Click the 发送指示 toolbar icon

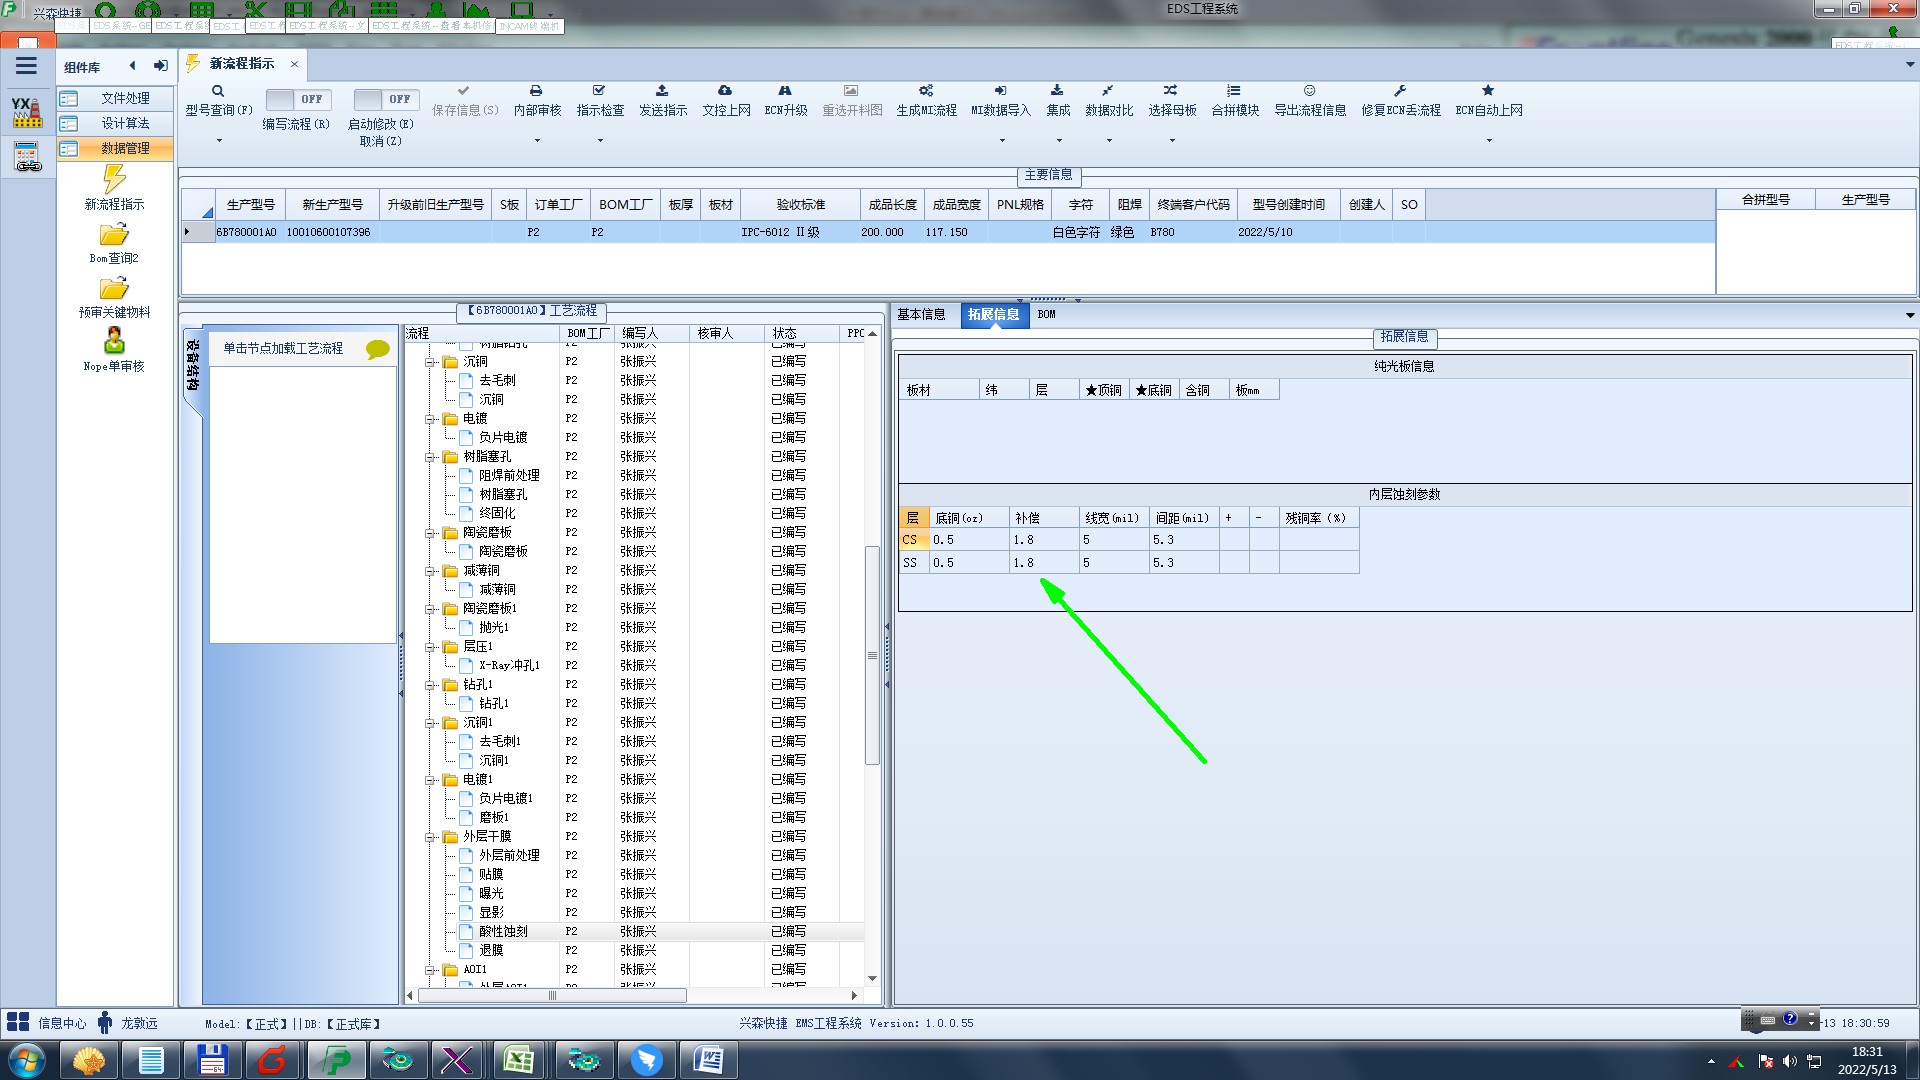coord(662,91)
